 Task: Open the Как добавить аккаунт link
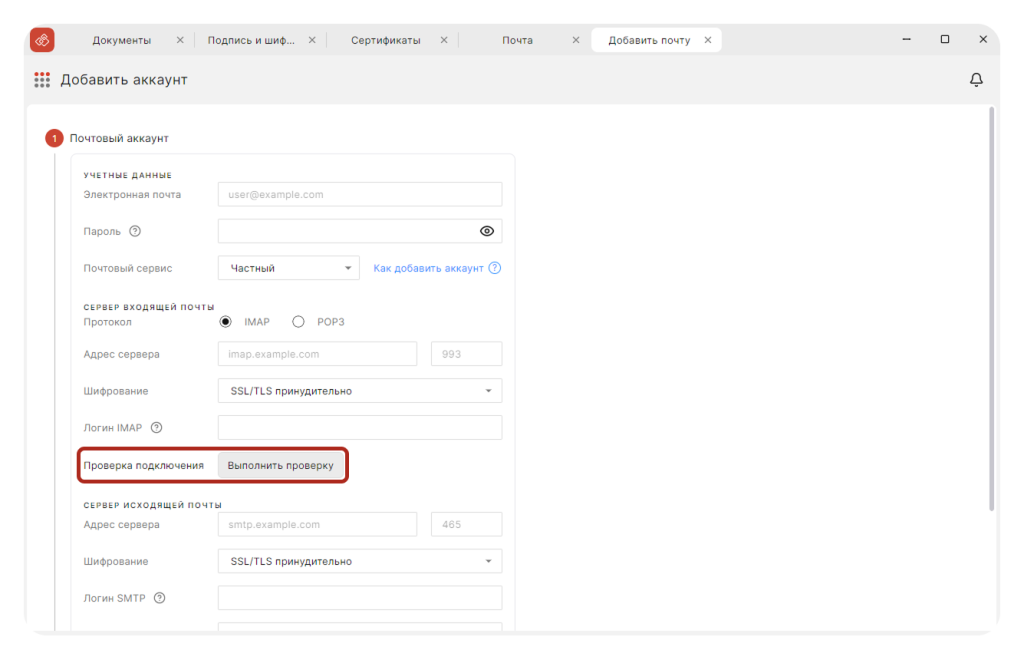428,268
